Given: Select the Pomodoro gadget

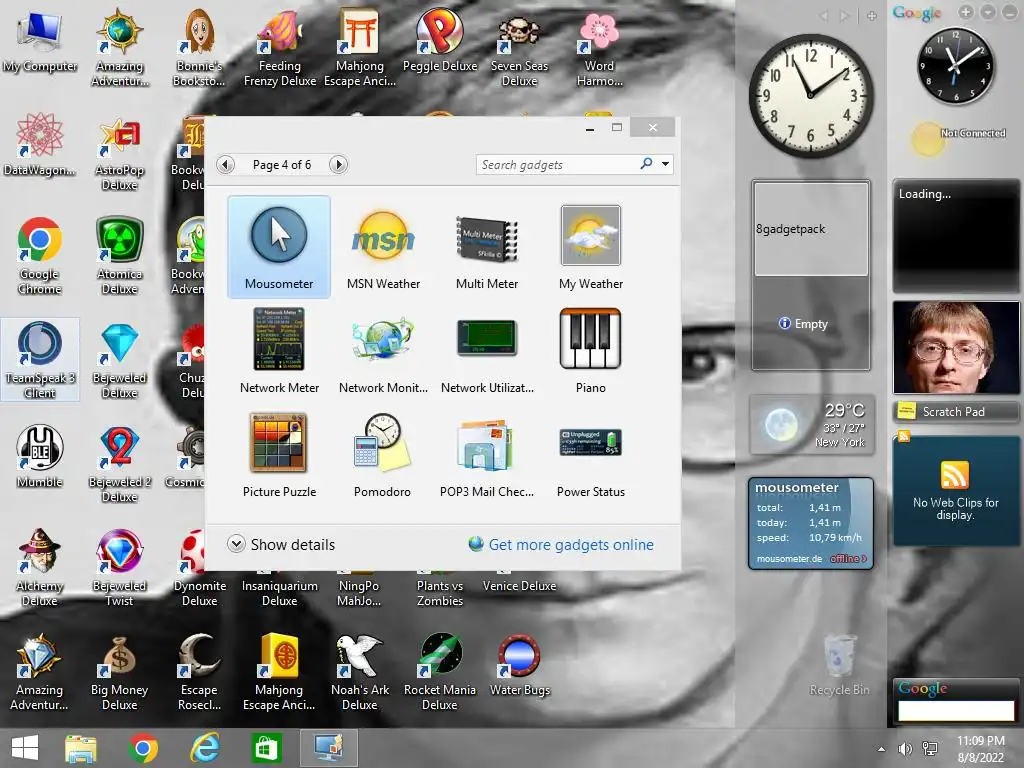Looking at the screenshot, I should (x=383, y=455).
